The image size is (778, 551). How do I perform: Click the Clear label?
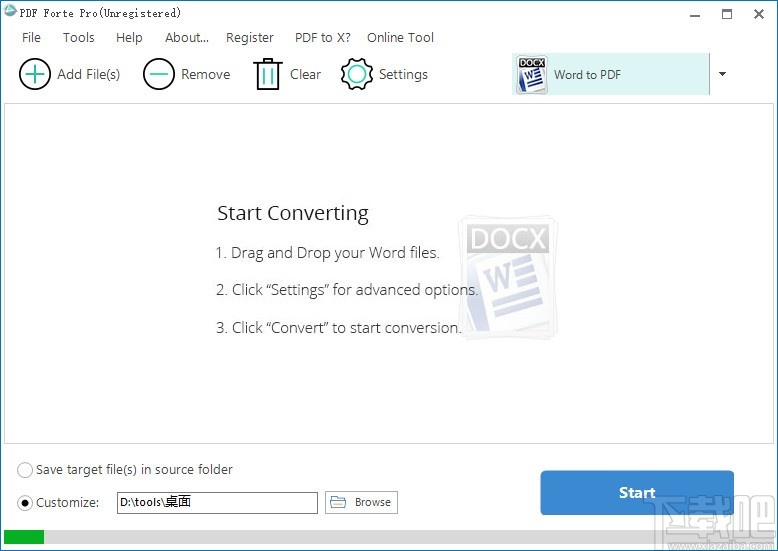[x=305, y=74]
